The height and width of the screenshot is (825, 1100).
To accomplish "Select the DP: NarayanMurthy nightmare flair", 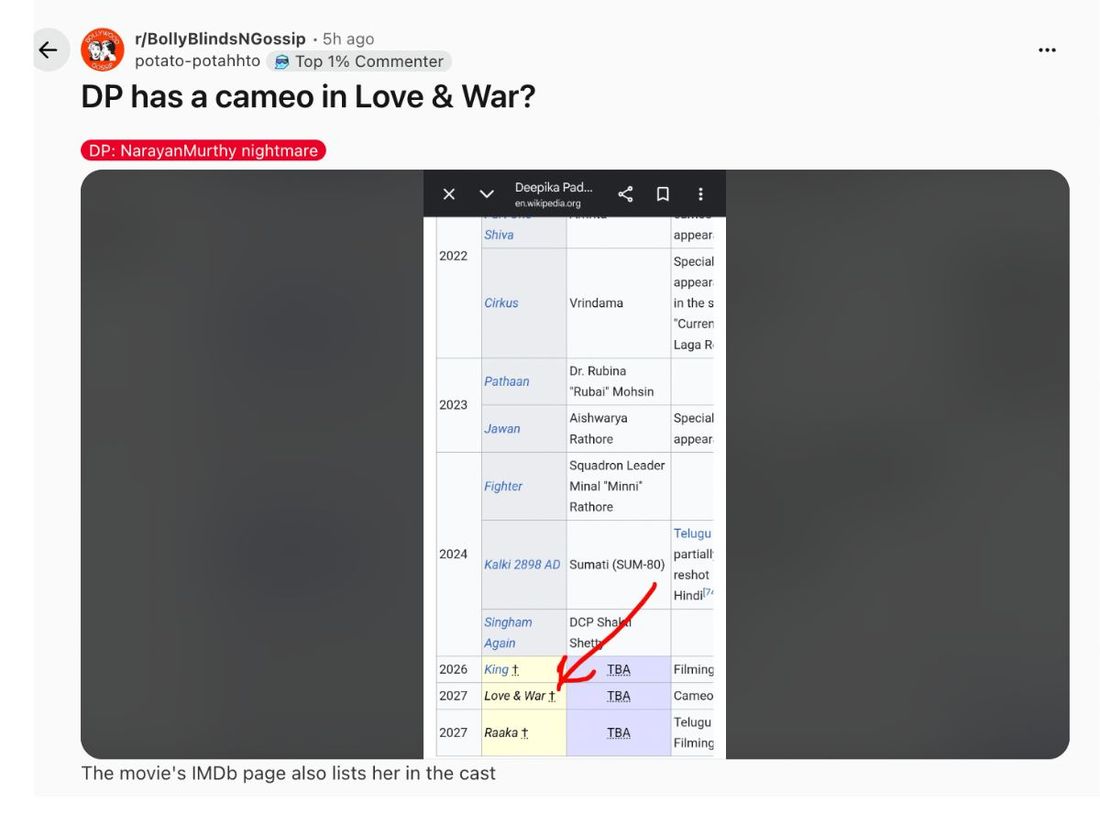I will [x=203, y=150].
